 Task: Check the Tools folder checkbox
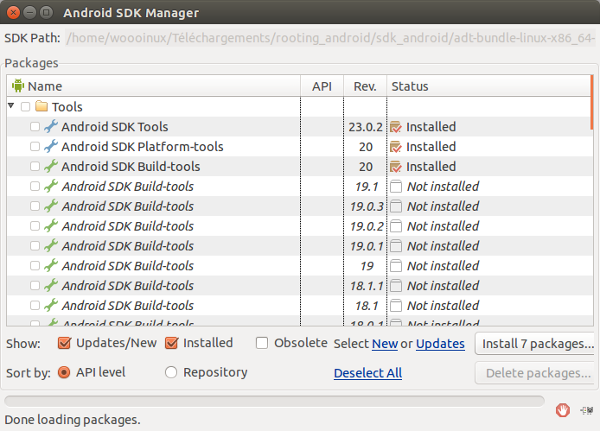[x=25, y=106]
